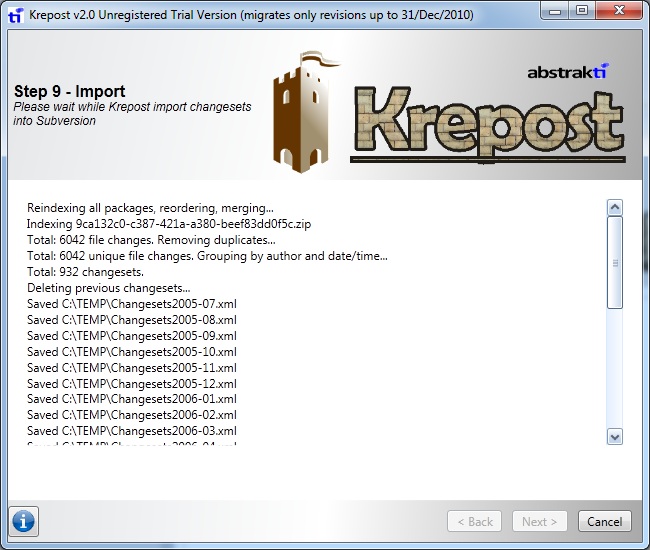Click 'Saved C:\TEMP\Changesets2005-12.xml' line

pos(132,384)
